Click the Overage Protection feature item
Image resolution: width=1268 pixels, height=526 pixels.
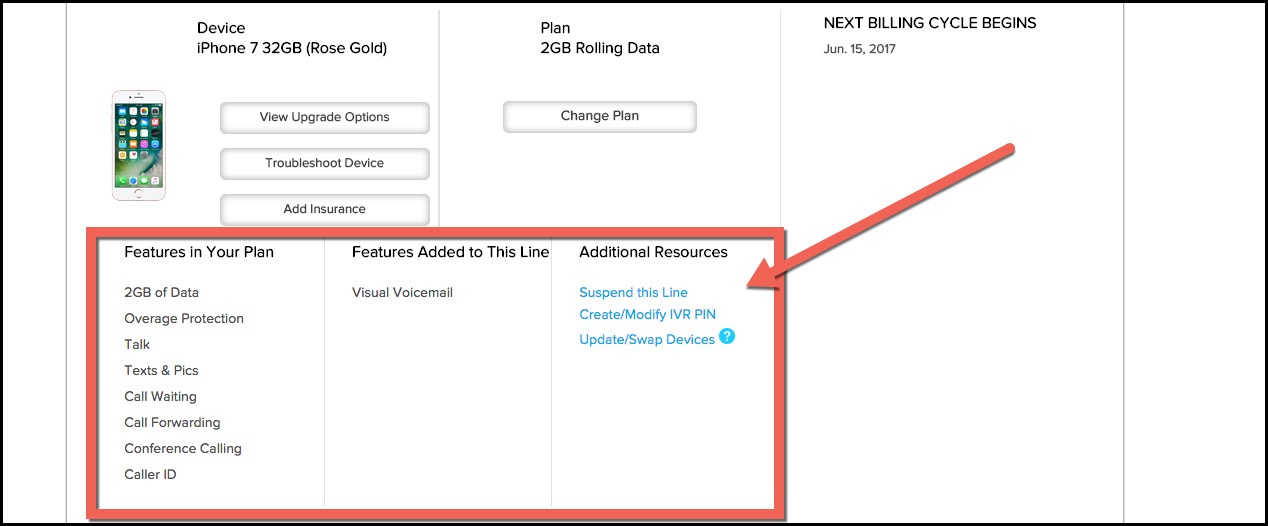coord(184,319)
